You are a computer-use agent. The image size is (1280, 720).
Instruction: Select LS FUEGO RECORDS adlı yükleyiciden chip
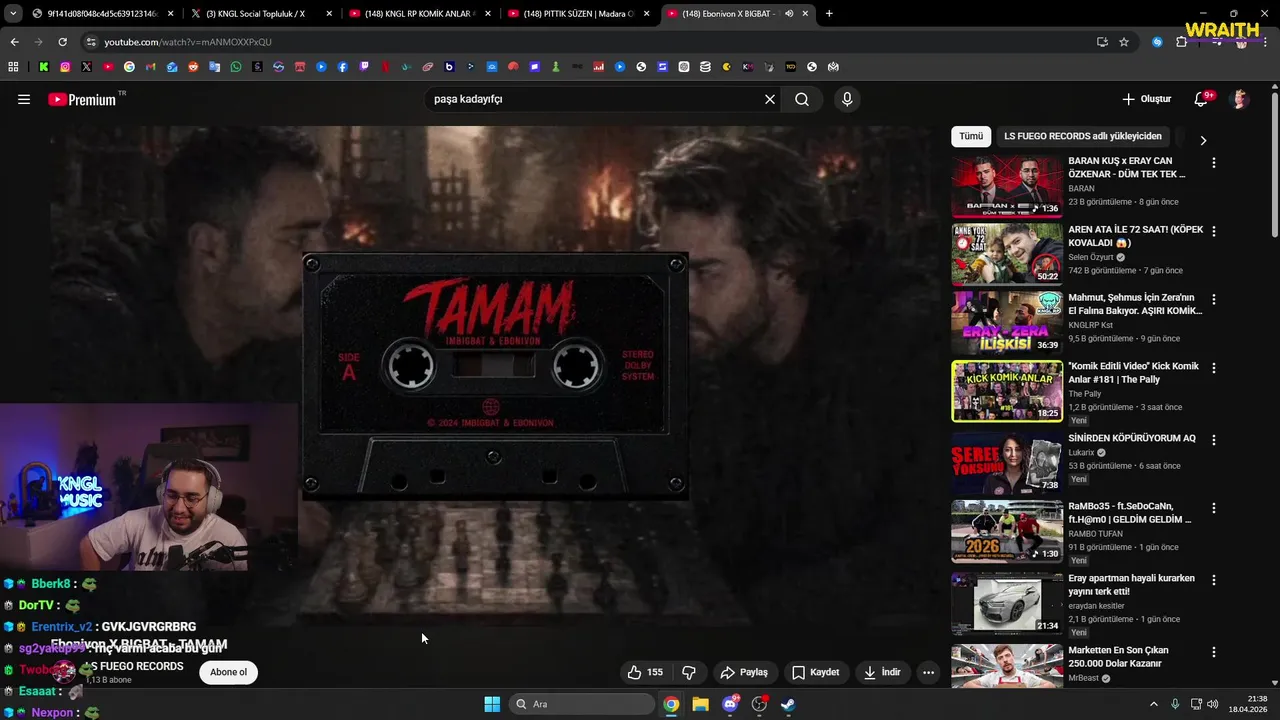click(1083, 136)
